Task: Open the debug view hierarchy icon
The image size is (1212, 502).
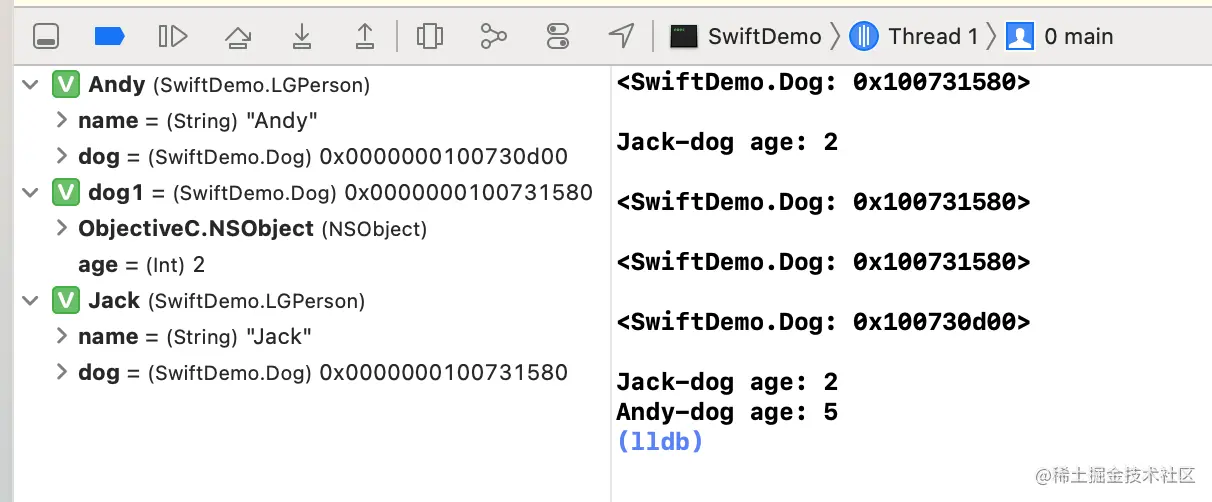Action: (430, 37)
